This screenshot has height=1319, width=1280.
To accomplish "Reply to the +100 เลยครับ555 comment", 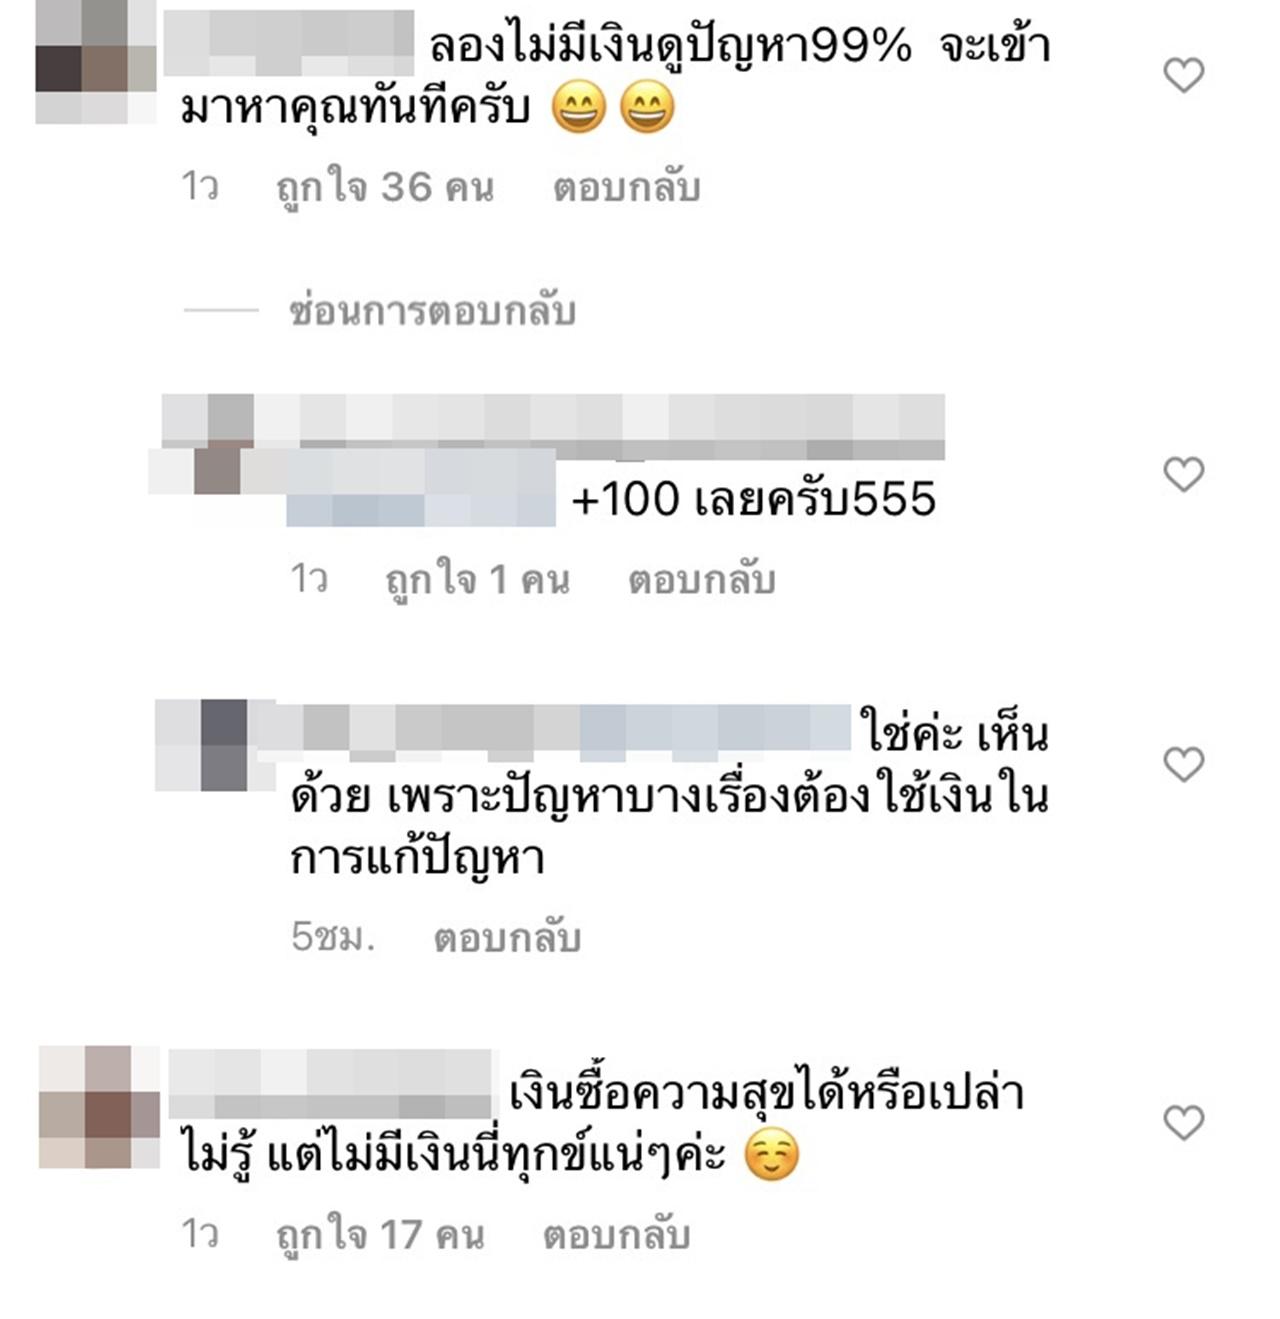I will (x=701, y=580).
